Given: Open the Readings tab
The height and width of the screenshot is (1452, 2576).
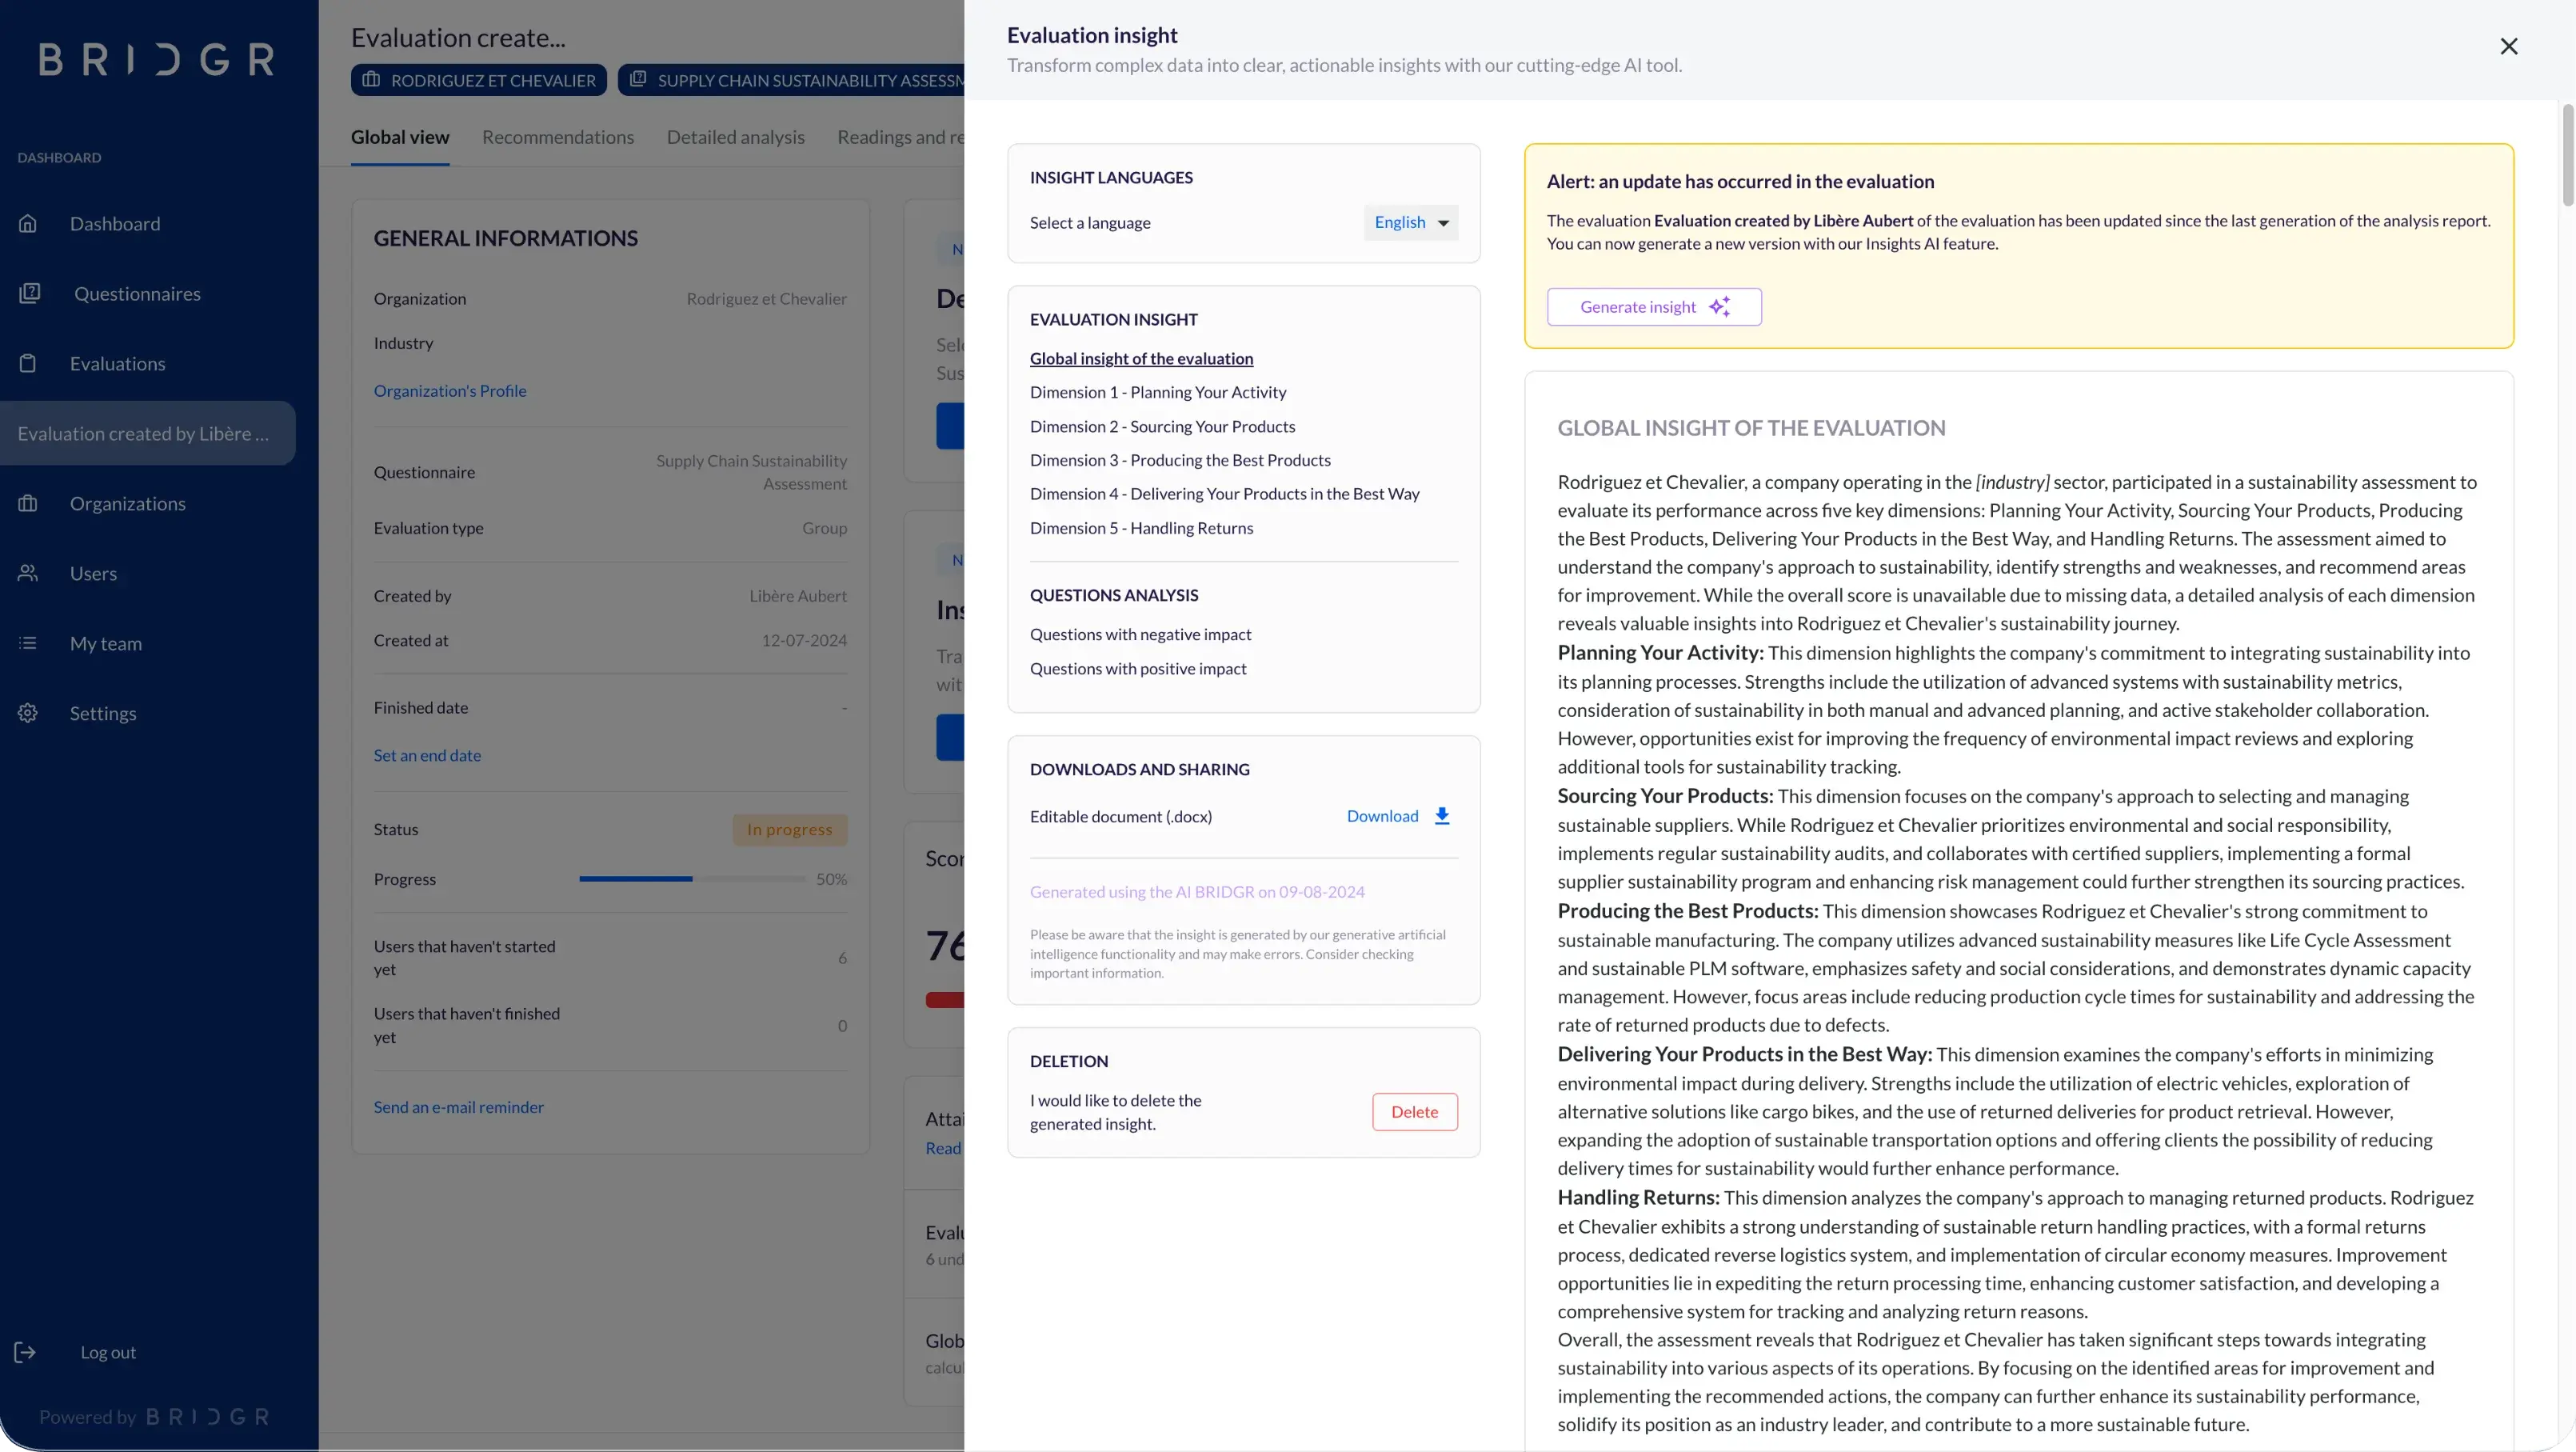Looking at the screenshot, I should coord(900,137).
